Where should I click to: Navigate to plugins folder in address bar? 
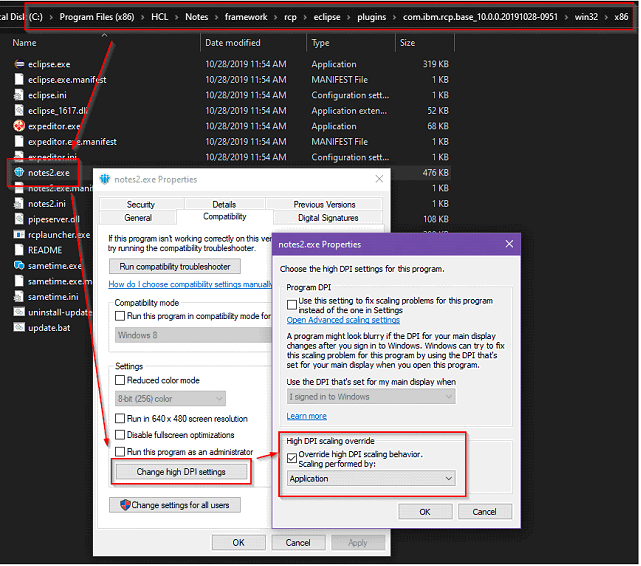pyautogui.click(x=372, y=17)
